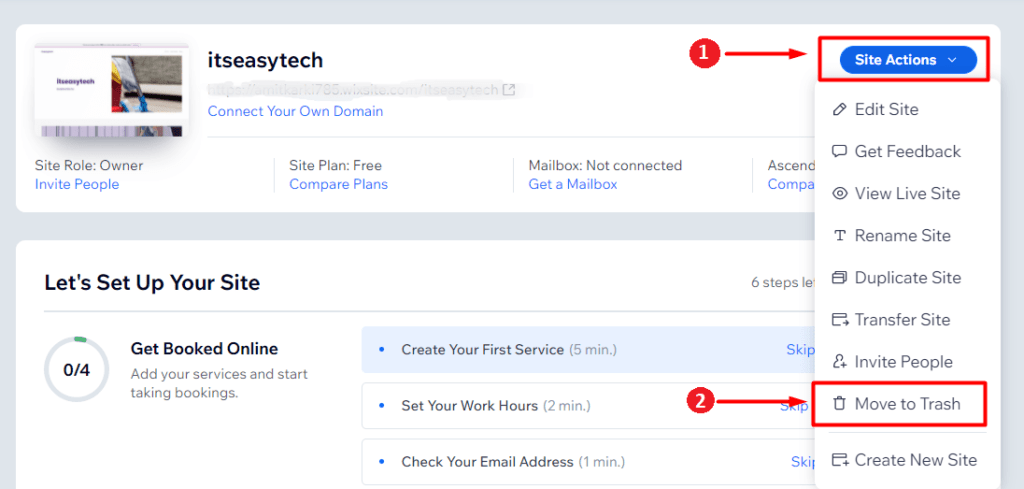Select the Check Your Email Address step
Screen dimensions: 1024x489
click(x=588, y=462)
